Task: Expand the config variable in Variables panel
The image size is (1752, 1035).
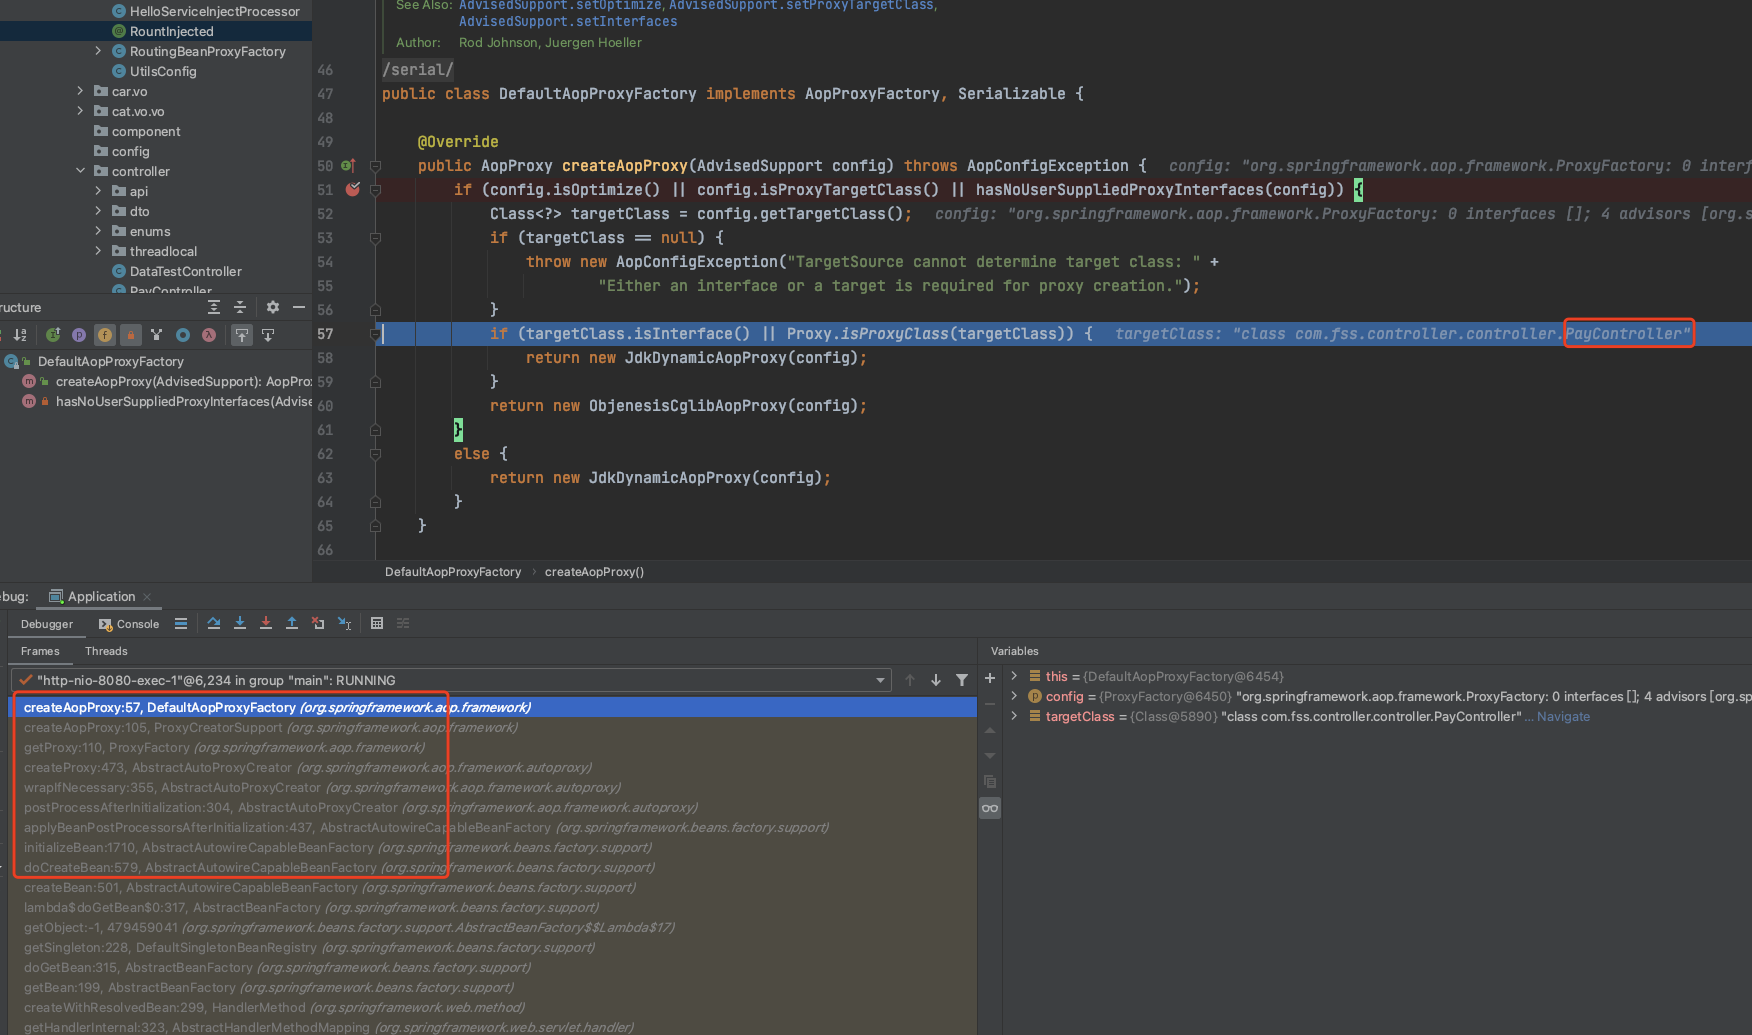Action: point(1013,696)
